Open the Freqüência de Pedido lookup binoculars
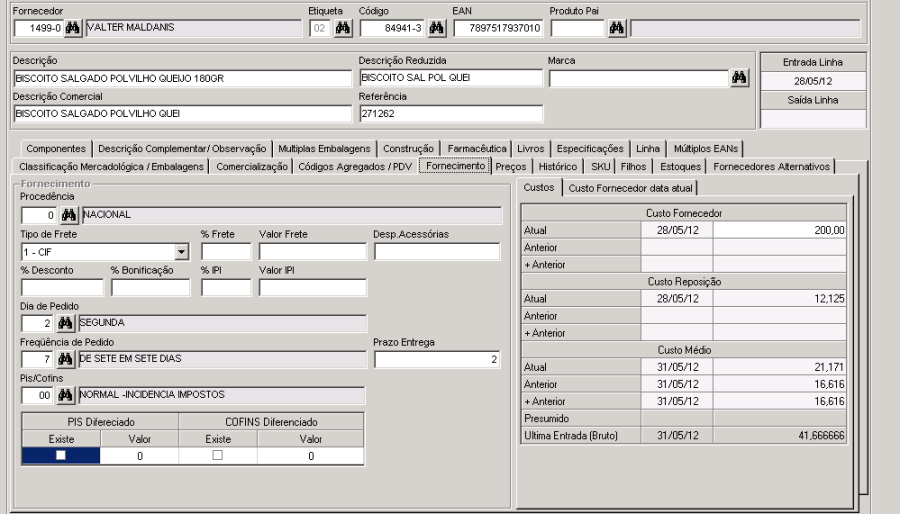 pos(65,359)
